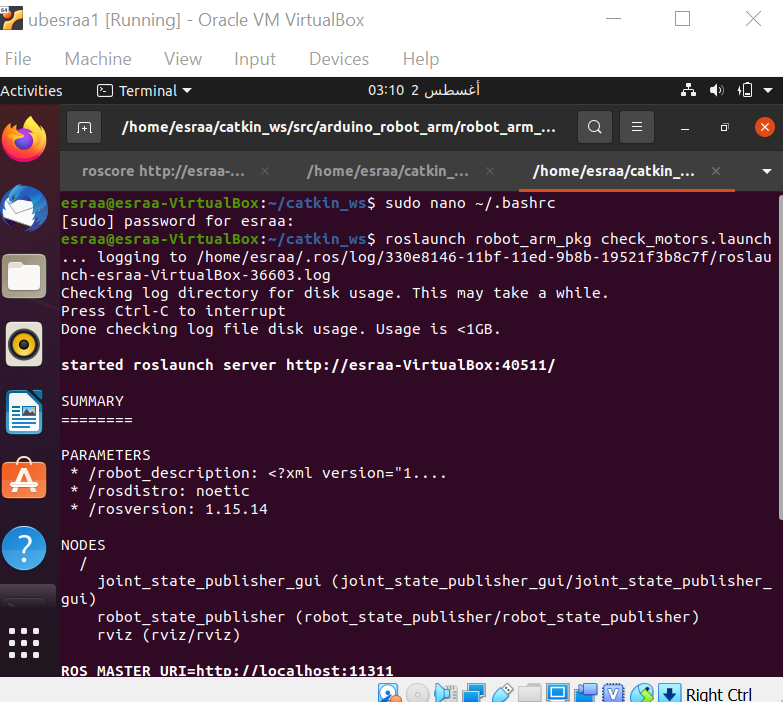The image size is (783, 702).
Task: Close the active third terminal tab
Action: (716, 171)
